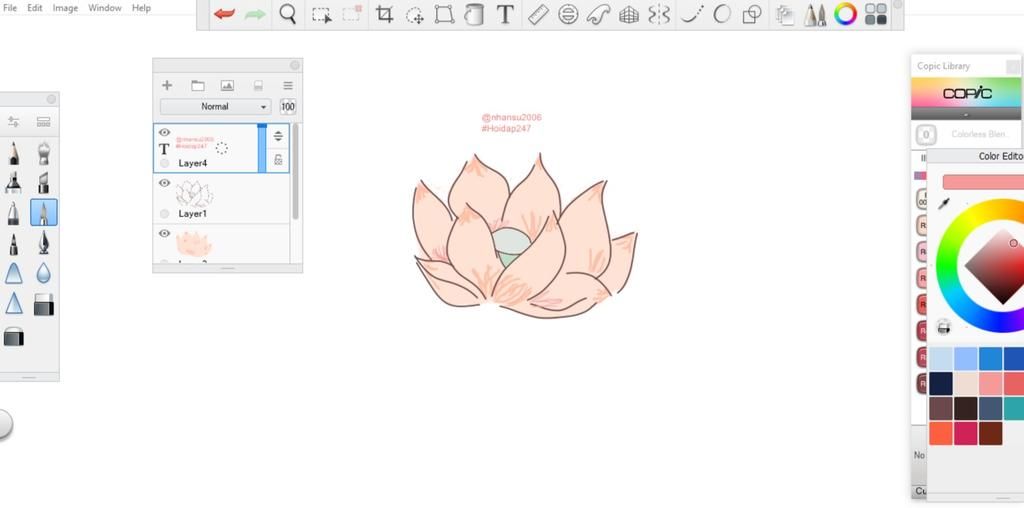Select the Quick Transform tool

415,14
